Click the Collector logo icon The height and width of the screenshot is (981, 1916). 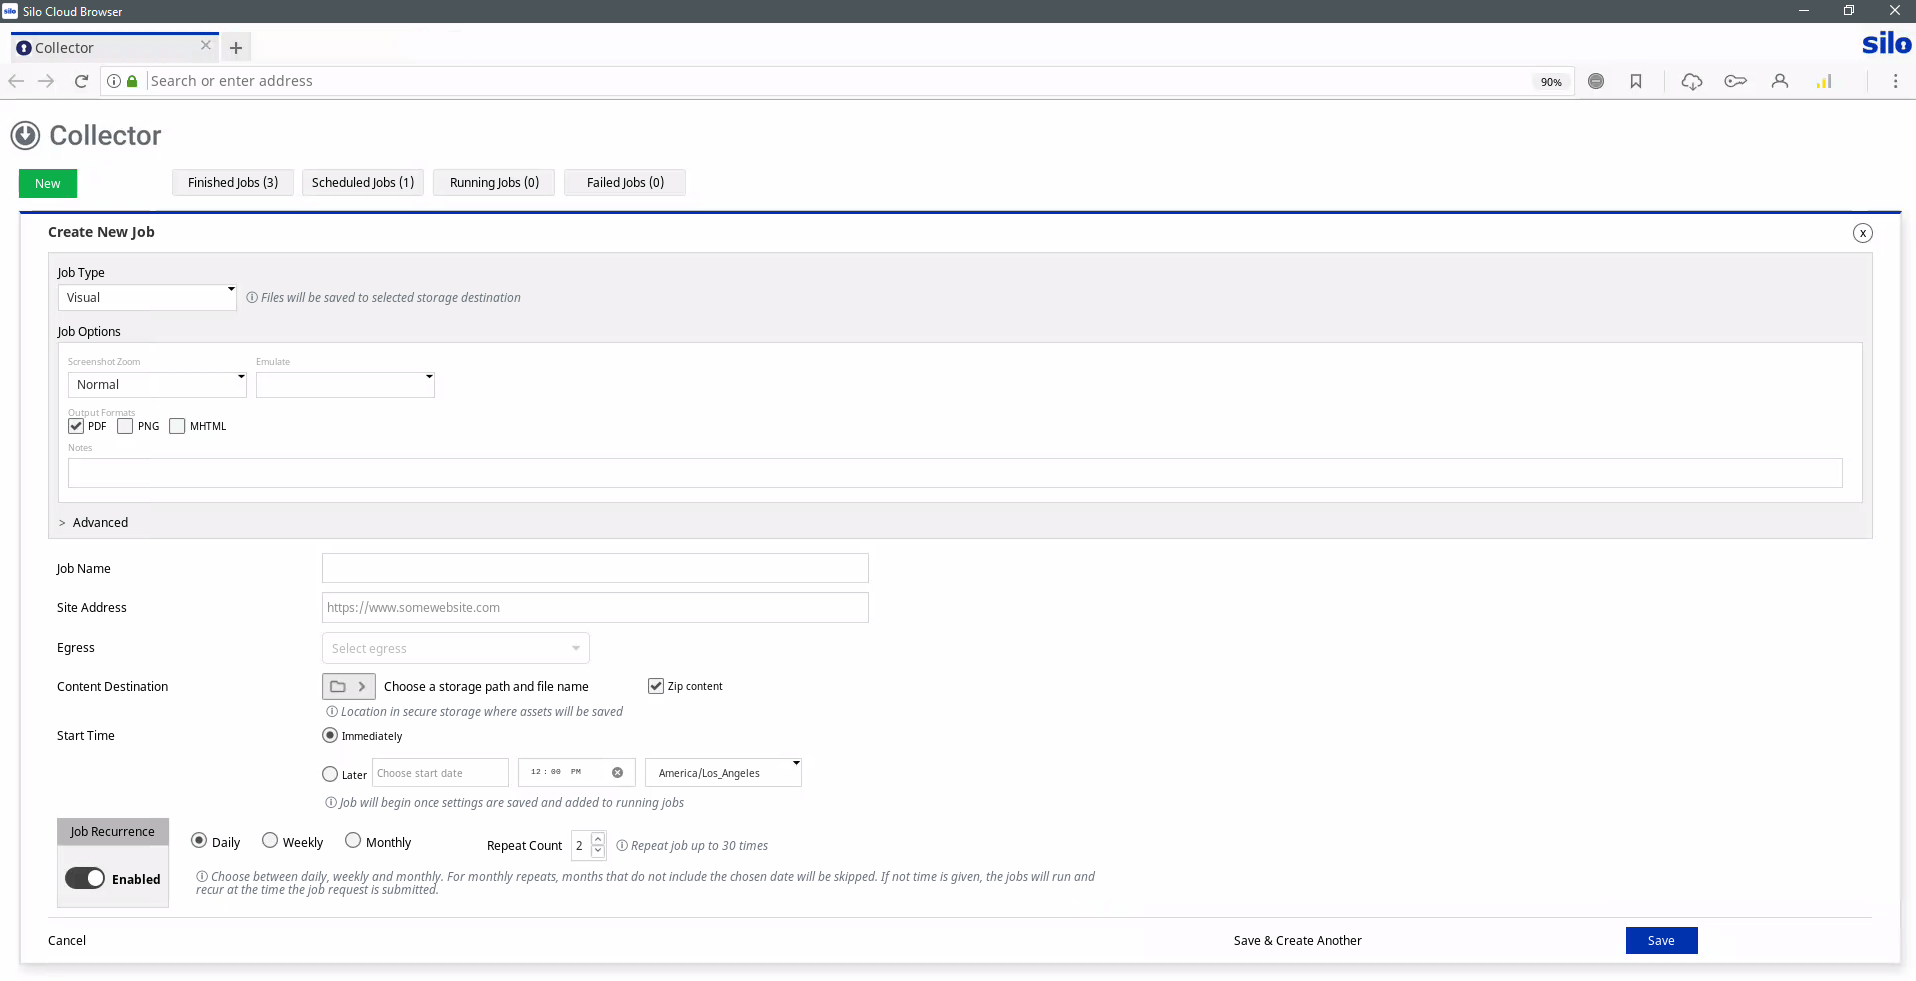coord(25,135)
